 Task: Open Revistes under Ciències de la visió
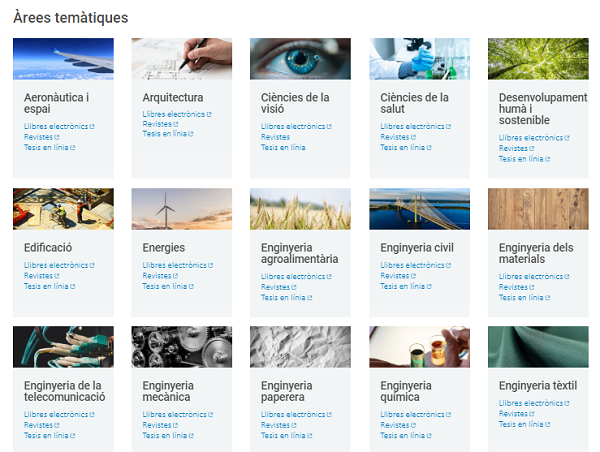point(275,137)
